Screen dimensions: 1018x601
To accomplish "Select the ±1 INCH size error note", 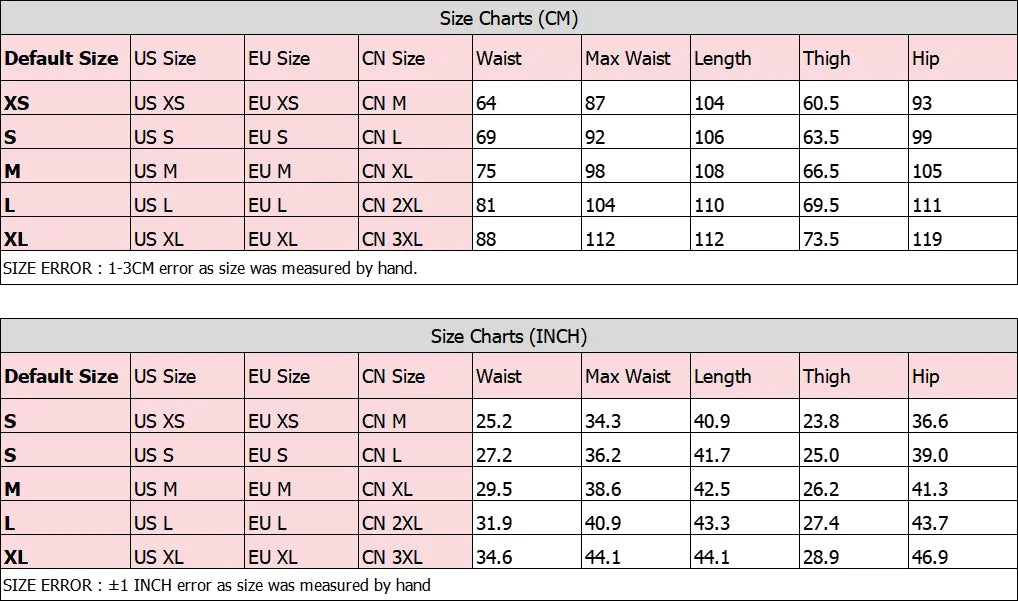I will pyautogui.click(x=217, y=585).
